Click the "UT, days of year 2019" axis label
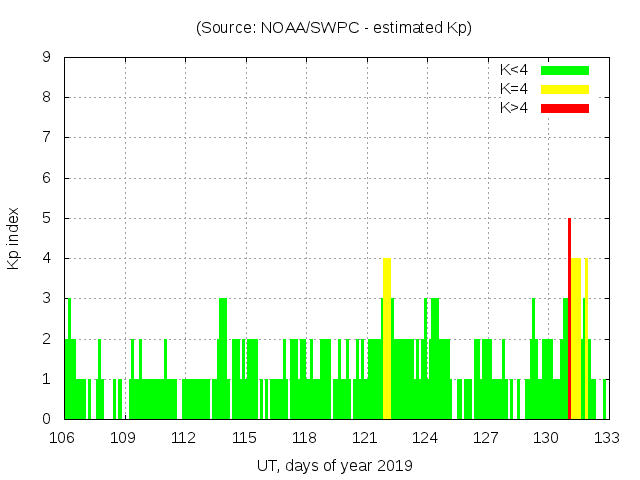This screenshot has height=480, width=640. (334, 465)
